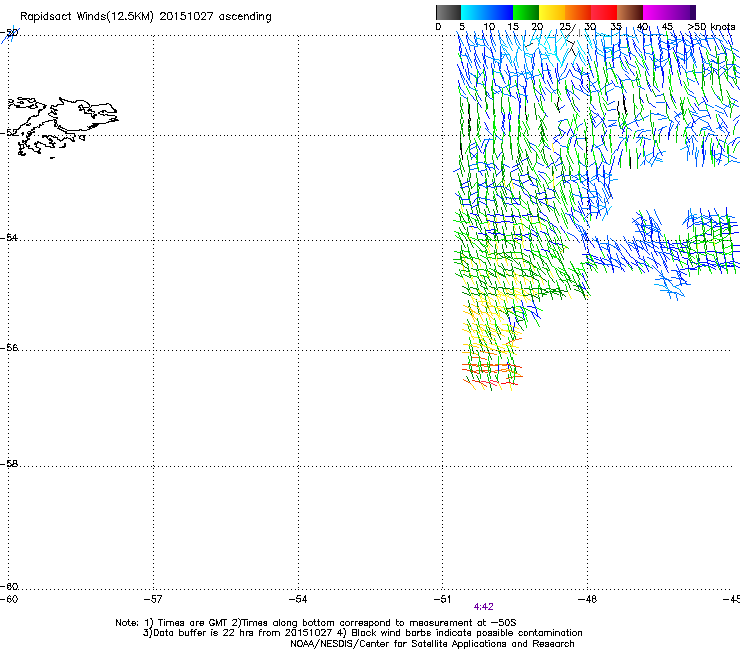This screenshot has height=650, width=740.
Task: Click the -48 longitude axis label
Action: [x=587, y=599]
